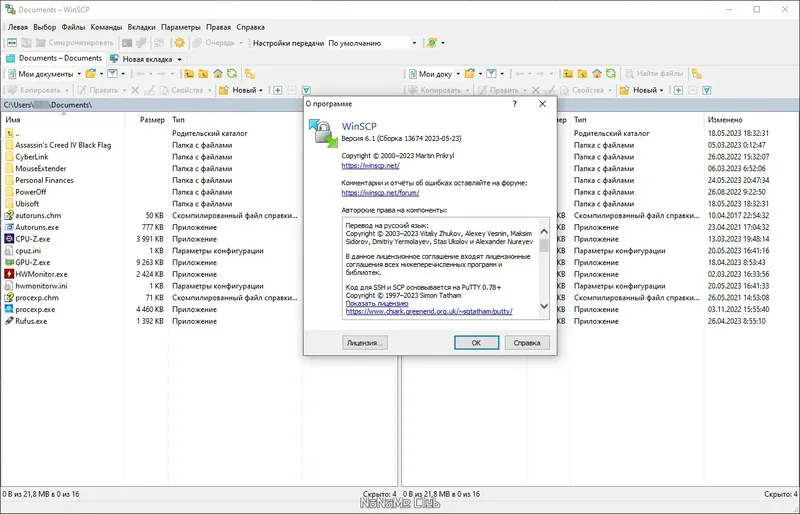This screenshot has height=514, width=800.
Task: Click the select-by-filter icon in right panel toolbar
Action: 707,90
